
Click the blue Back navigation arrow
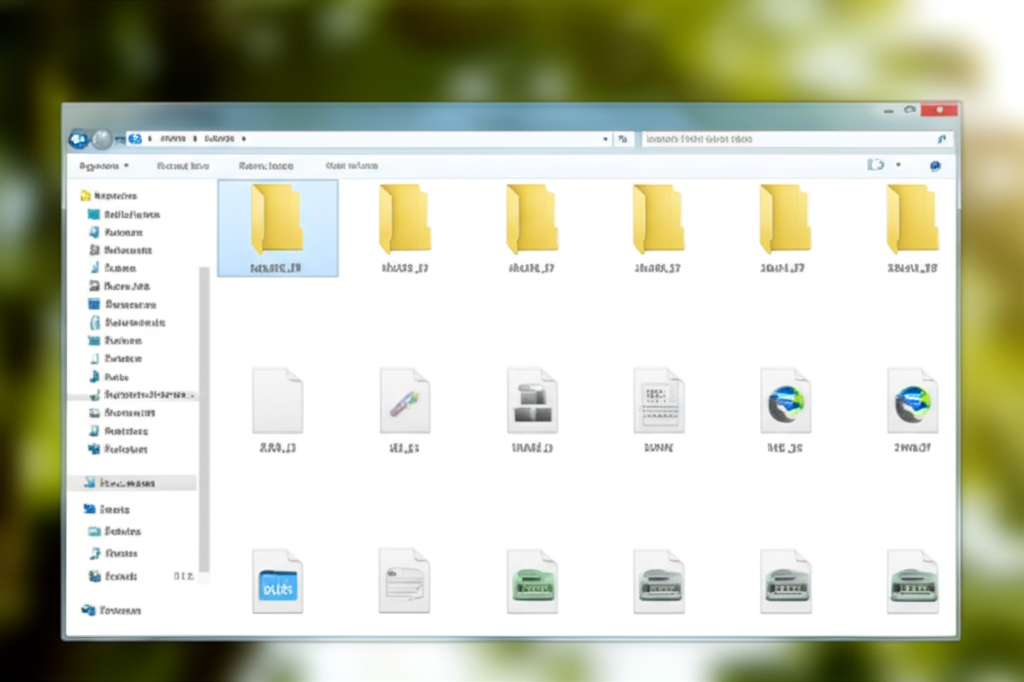[x=78, y=140]
